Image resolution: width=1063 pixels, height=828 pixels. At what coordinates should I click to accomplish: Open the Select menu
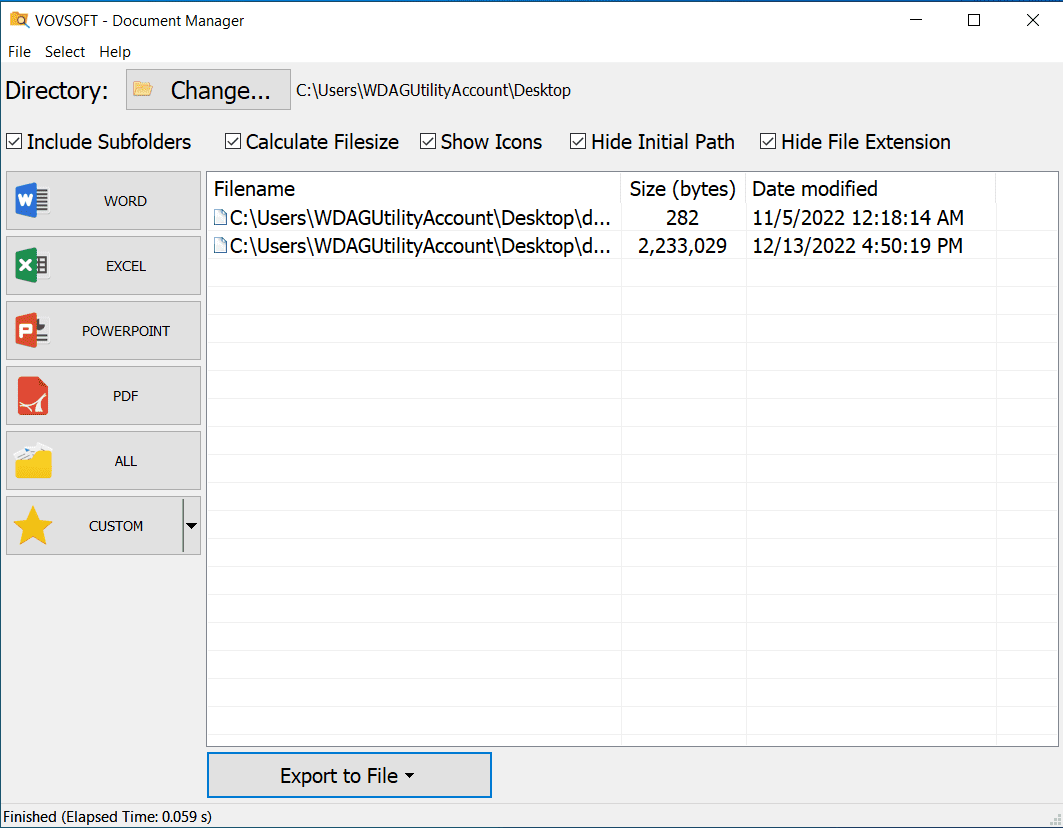65,52
